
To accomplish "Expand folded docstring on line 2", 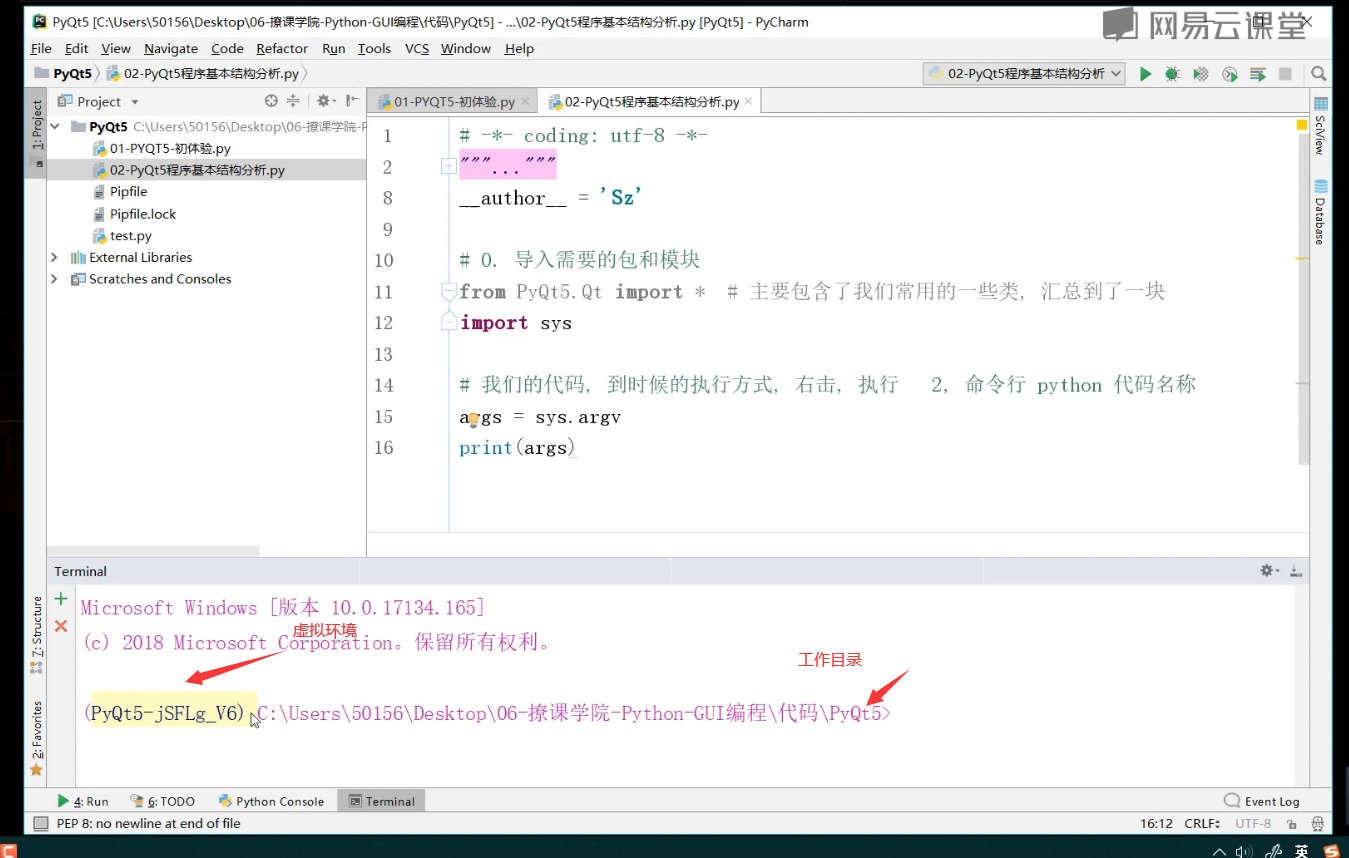I will click(x=448, y=167).
